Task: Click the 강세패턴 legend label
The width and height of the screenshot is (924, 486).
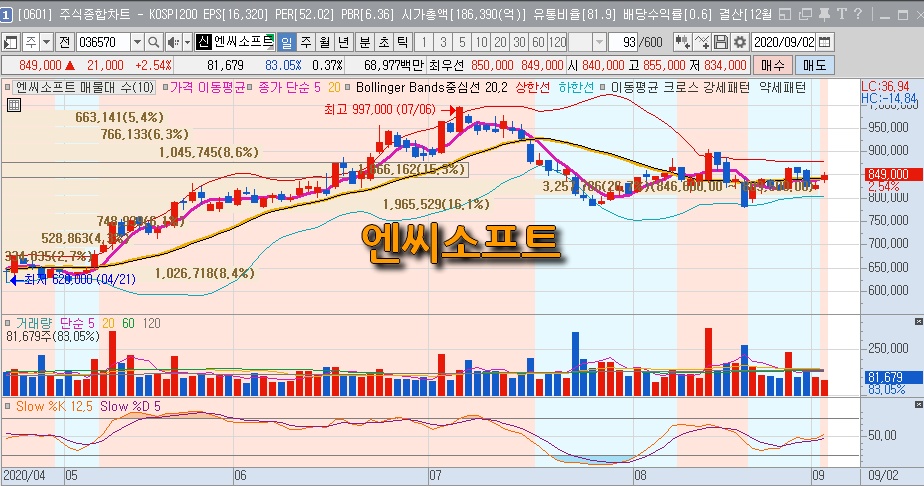Action: click(x=726, y=88)
